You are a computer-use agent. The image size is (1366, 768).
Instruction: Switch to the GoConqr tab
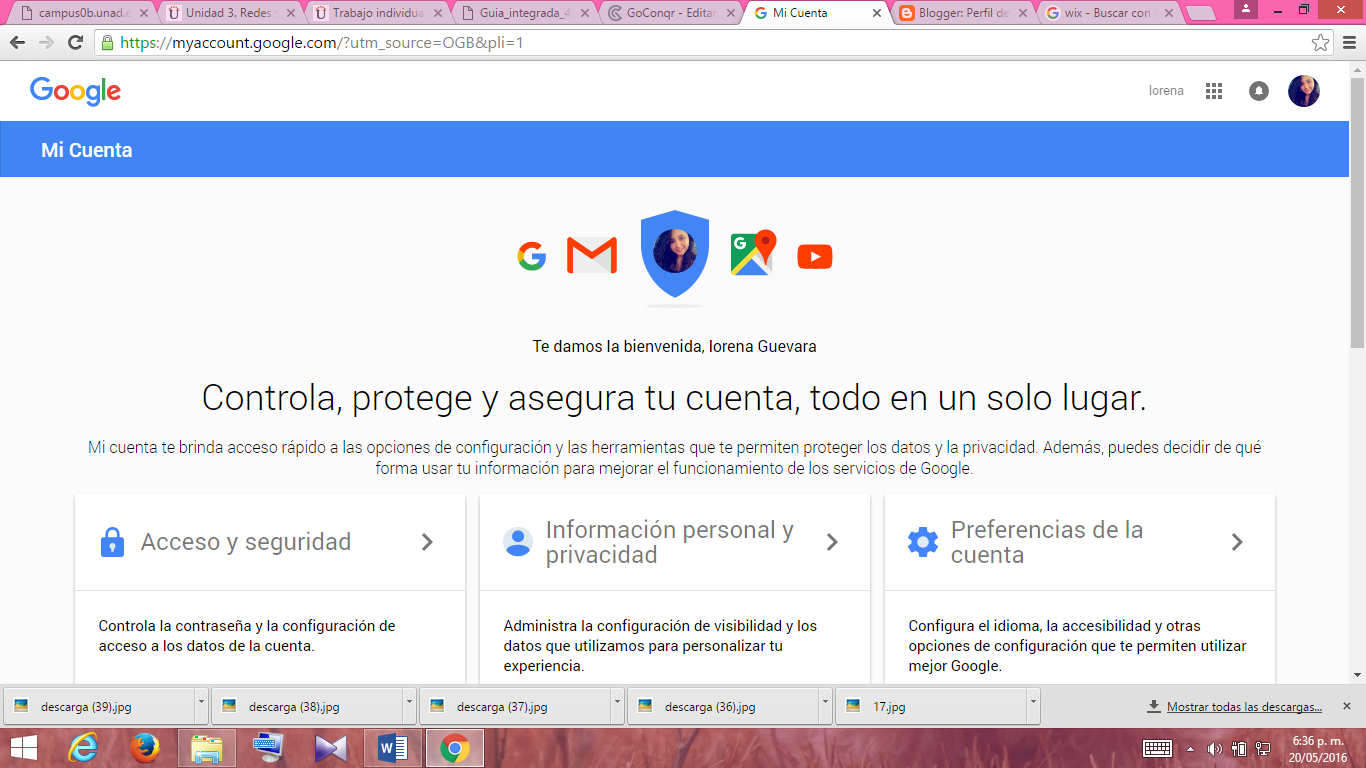pos(670,14)
